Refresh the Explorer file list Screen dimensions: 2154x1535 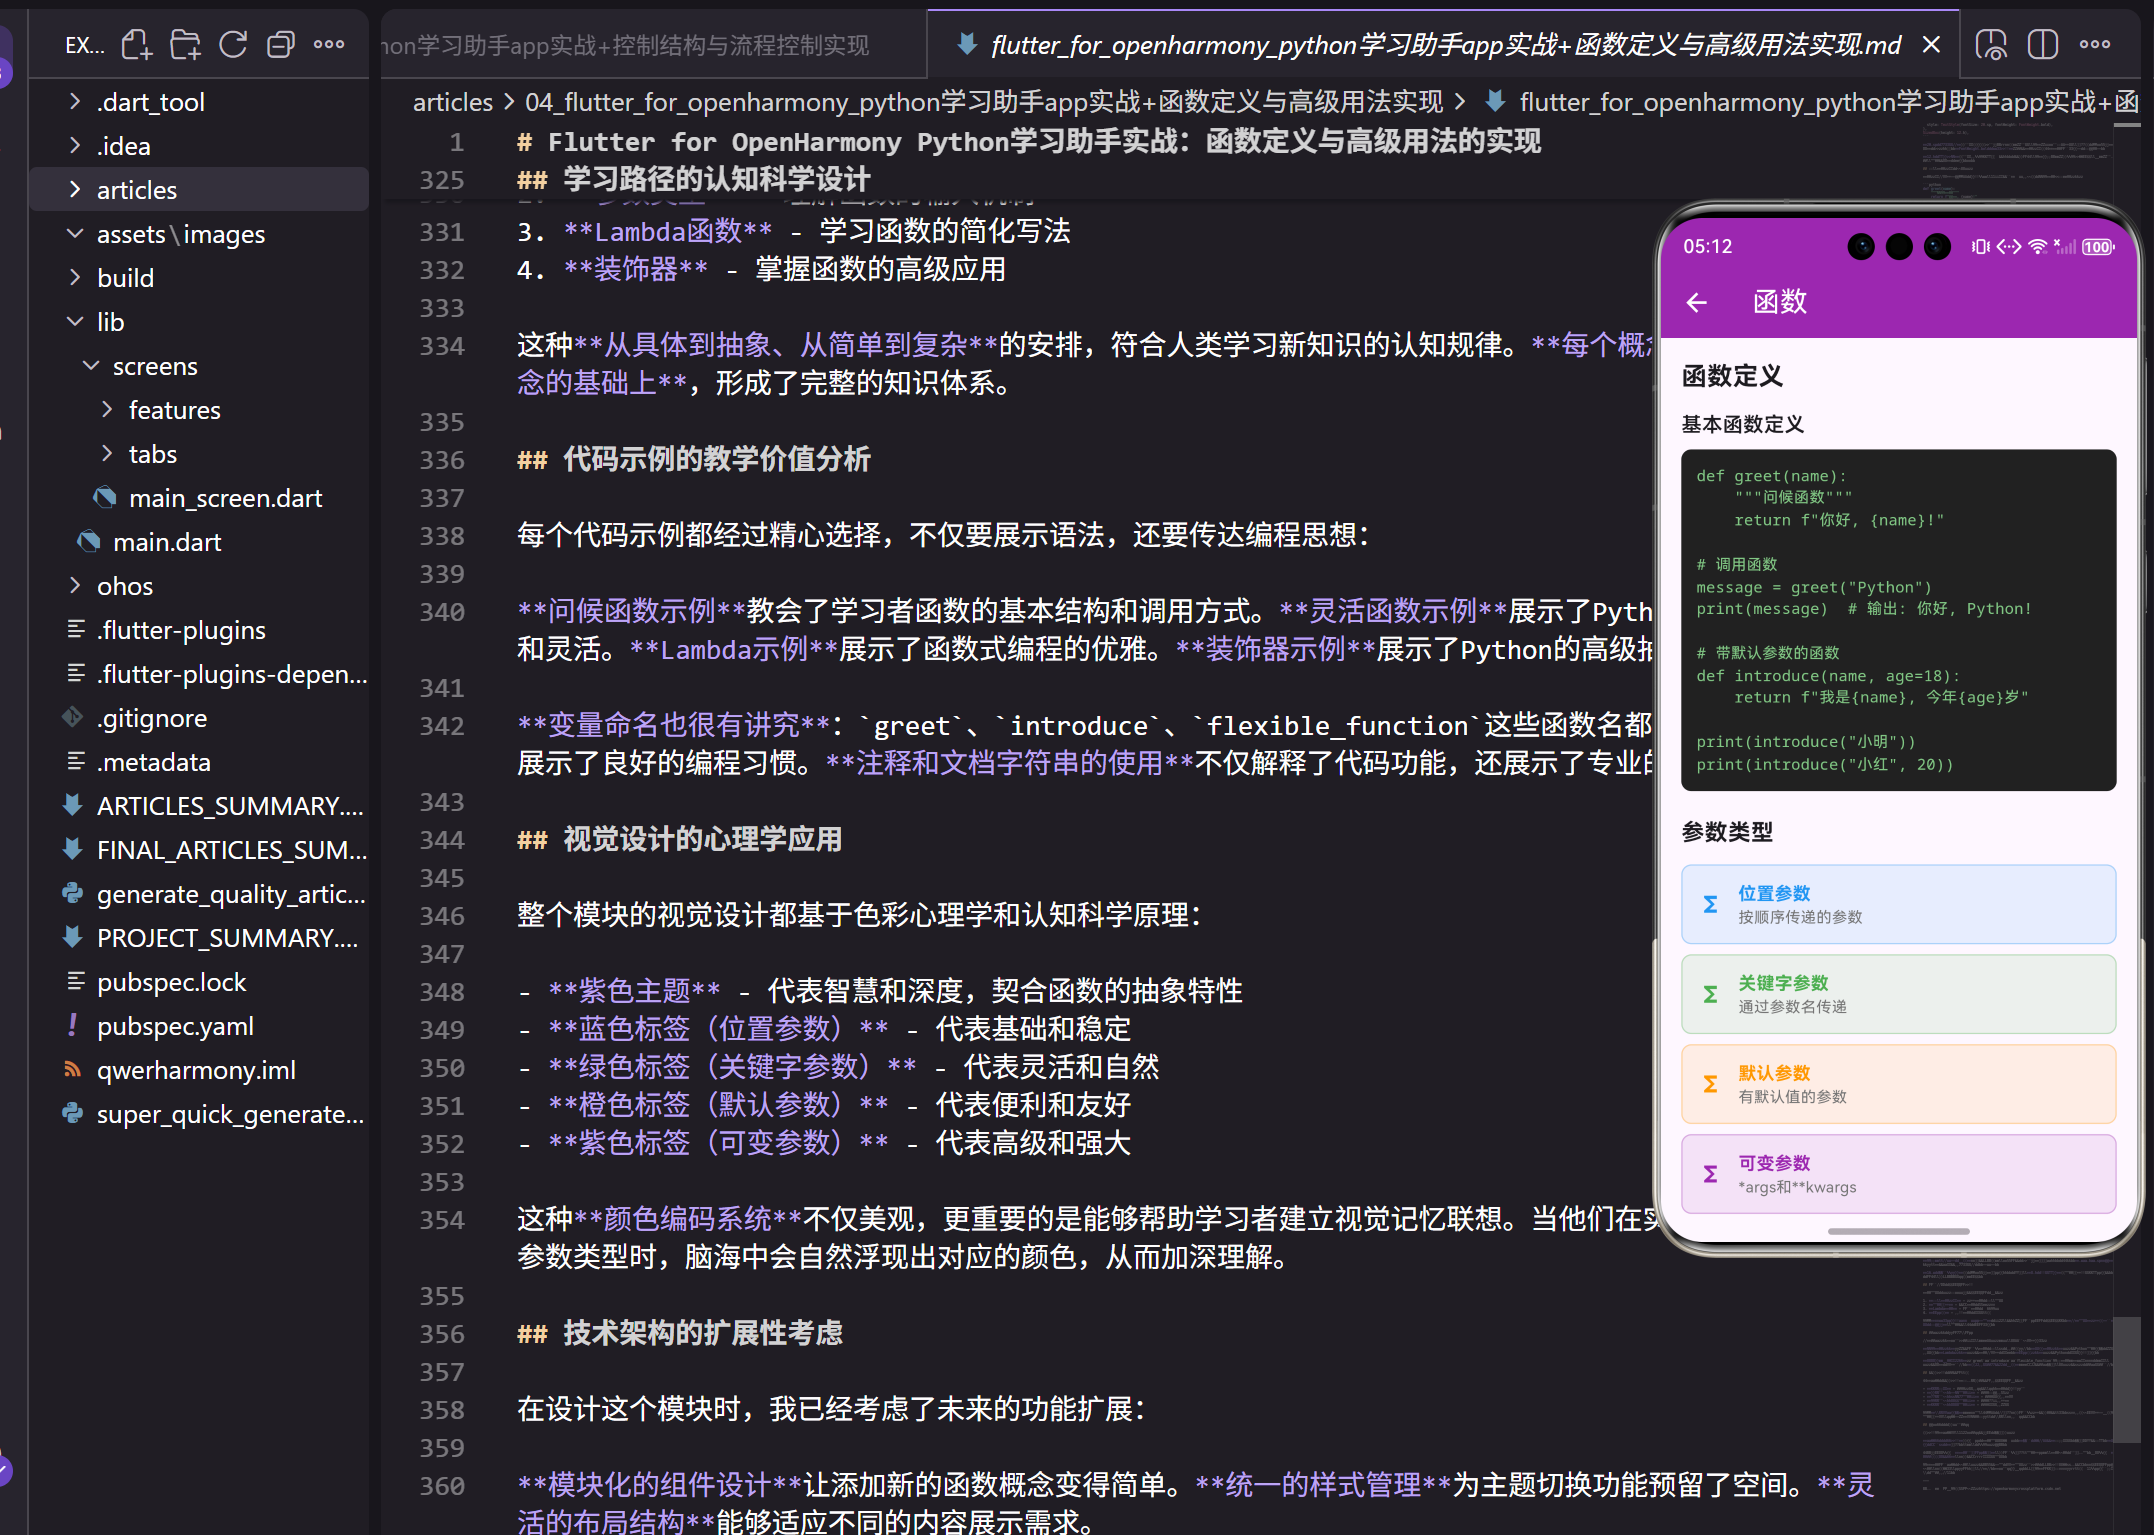pos(233,44)
